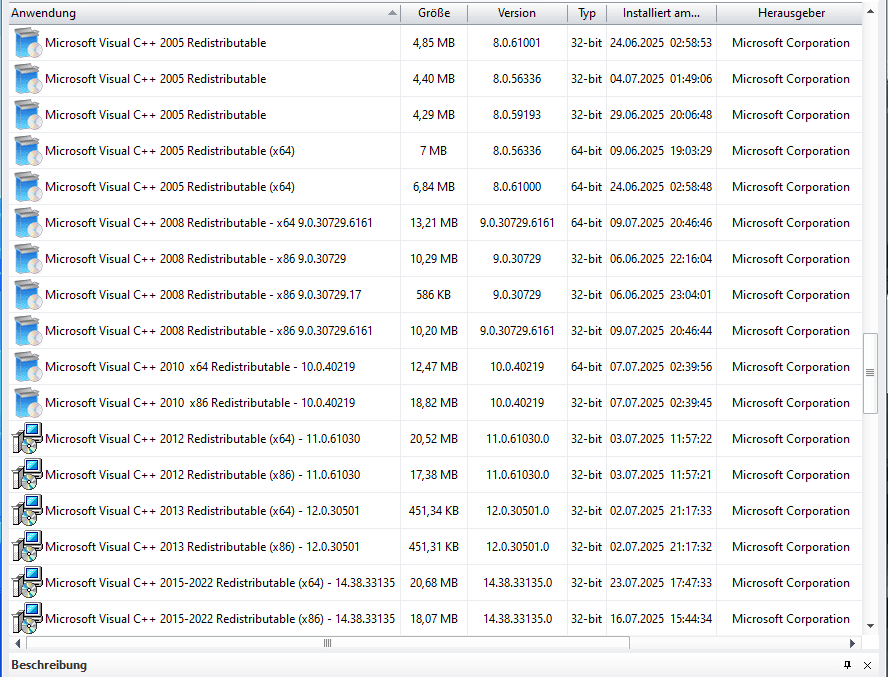Click install date 09.06.2025 19:03:29
888x677 pixels.
click(x=661, y=151)
